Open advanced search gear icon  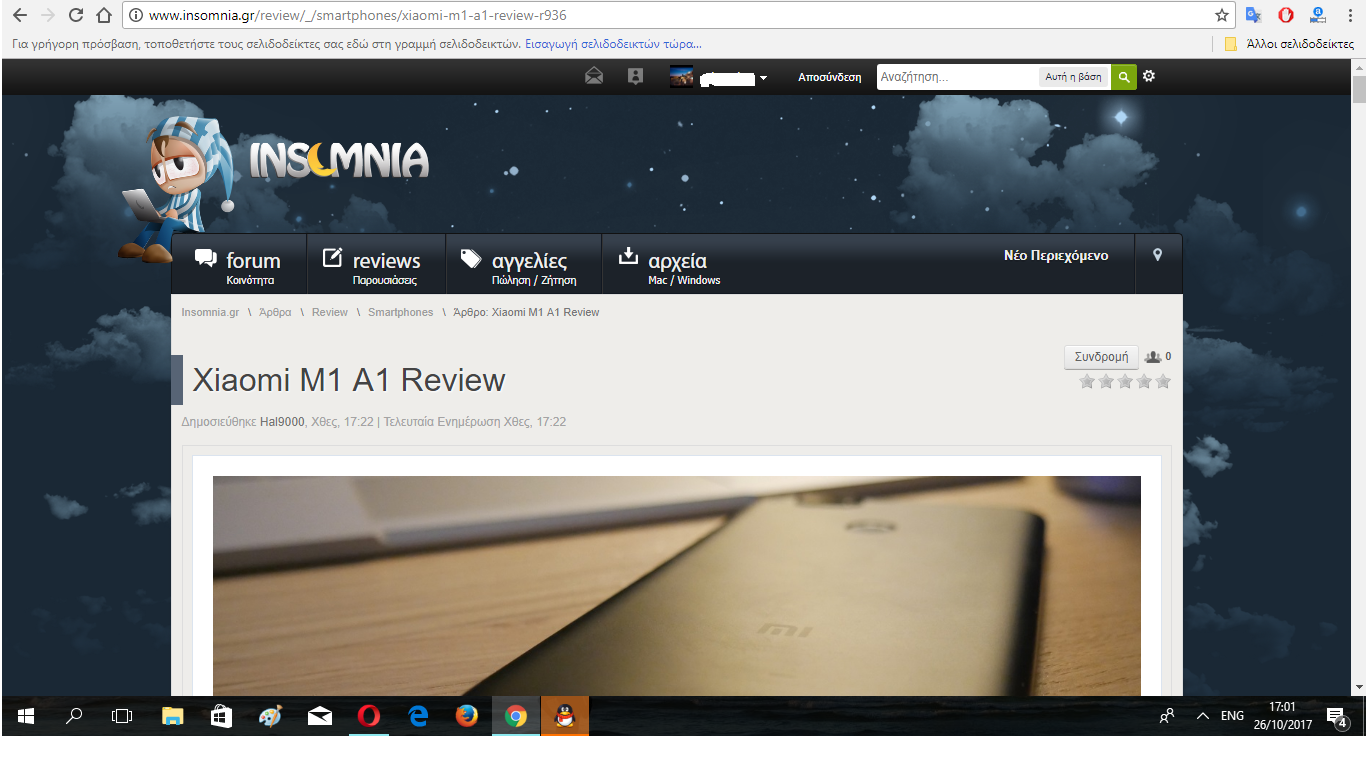[x=1149, y=76]
